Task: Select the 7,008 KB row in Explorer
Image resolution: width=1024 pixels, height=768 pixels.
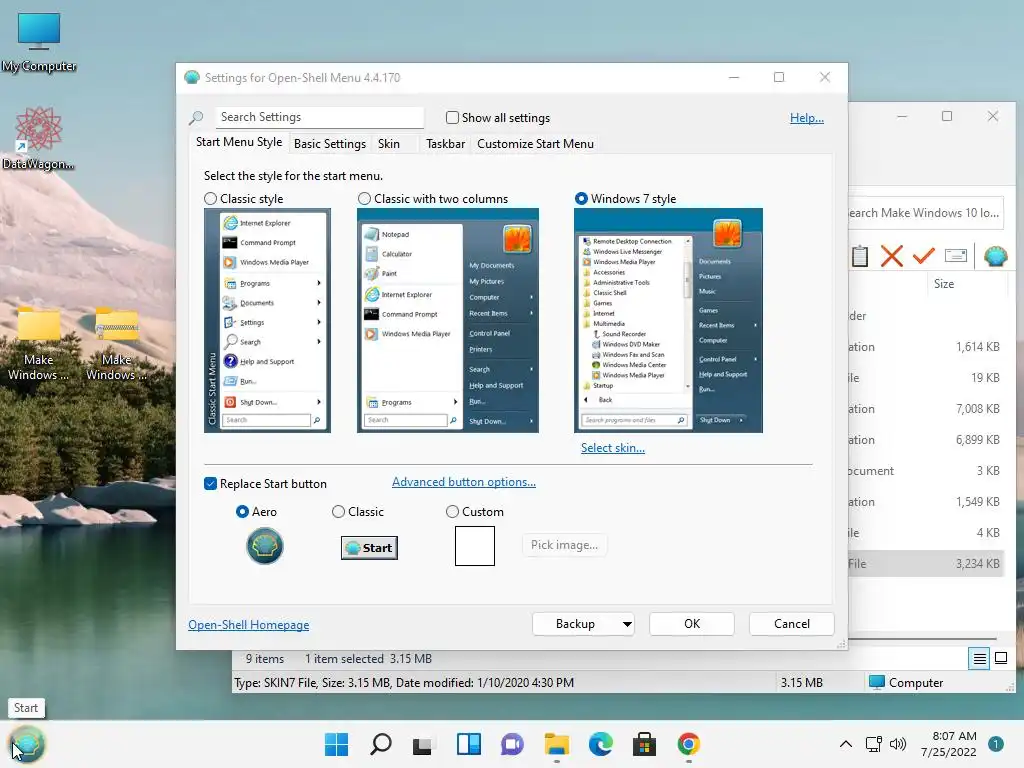Action: click(926, 409)
